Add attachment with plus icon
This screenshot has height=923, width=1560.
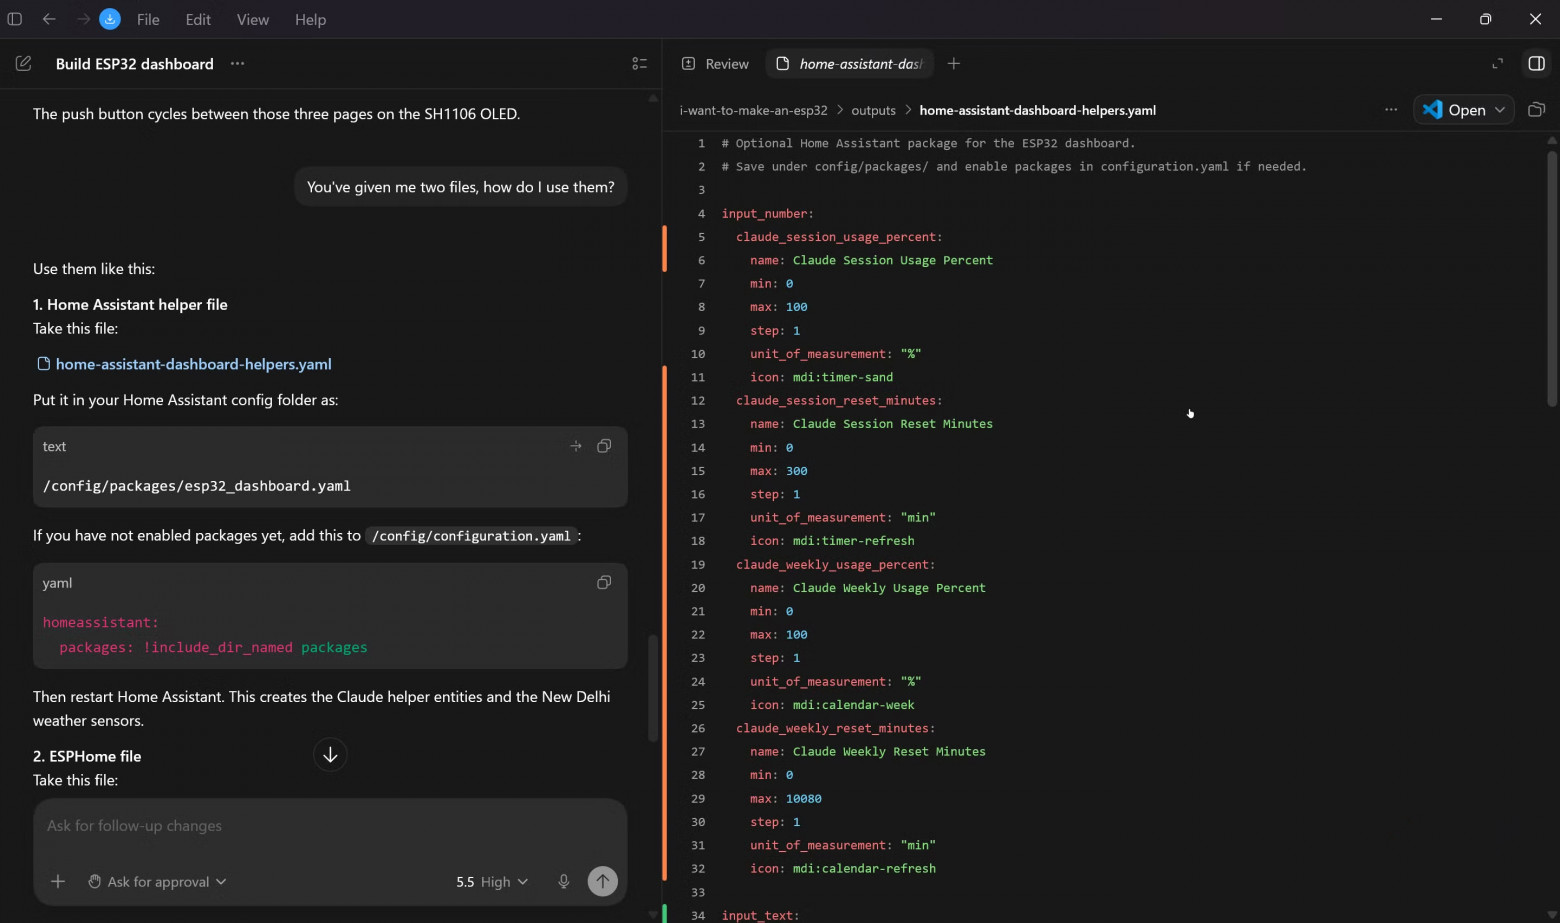click(x=58, y=881)
